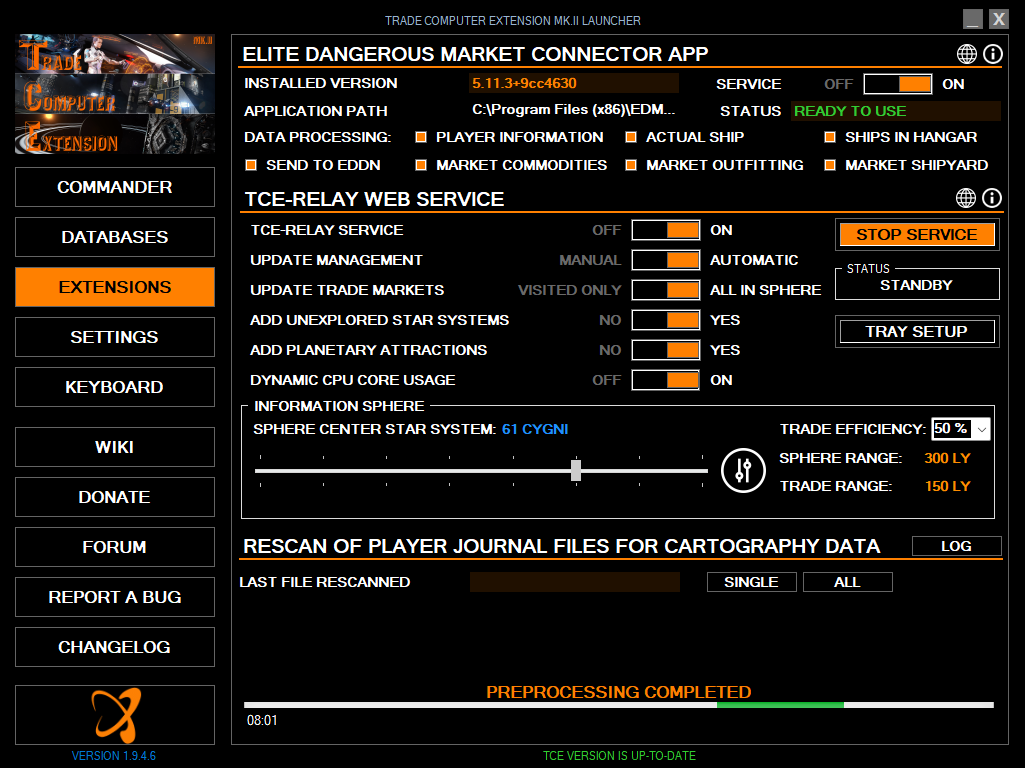Viewport: 1025px width, 768px height.
Task: Close the launcher window
Action: click(998, 19)
